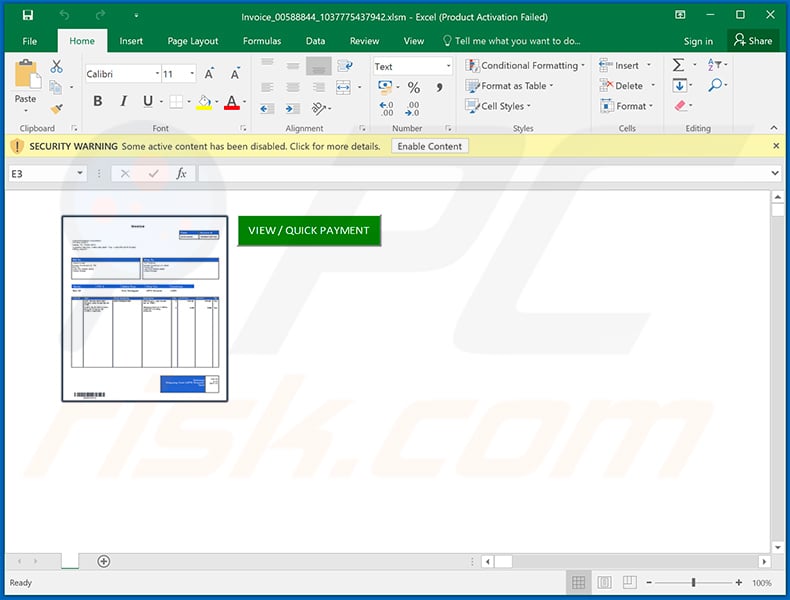The image size is (790, 600).
Task: Open the Insert cells dropdown
Action: [x=649, y=65]
